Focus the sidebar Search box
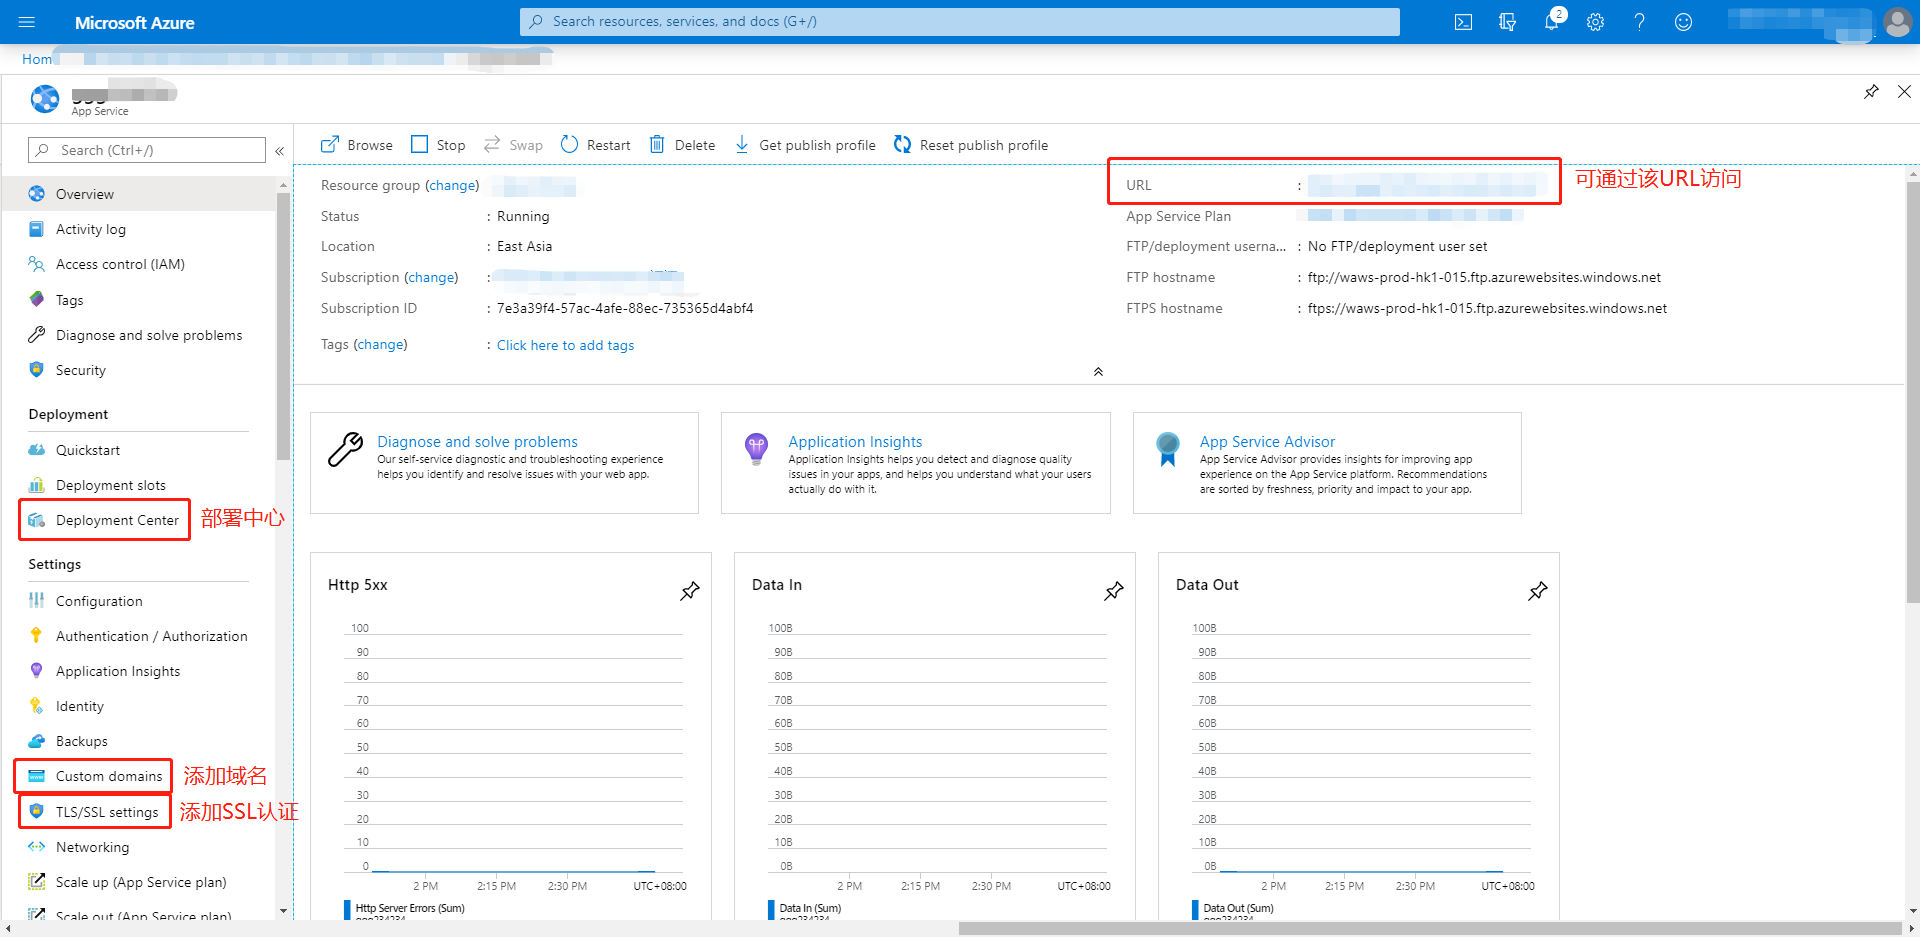The image size is (1920, 937). [x=148, y=150]
